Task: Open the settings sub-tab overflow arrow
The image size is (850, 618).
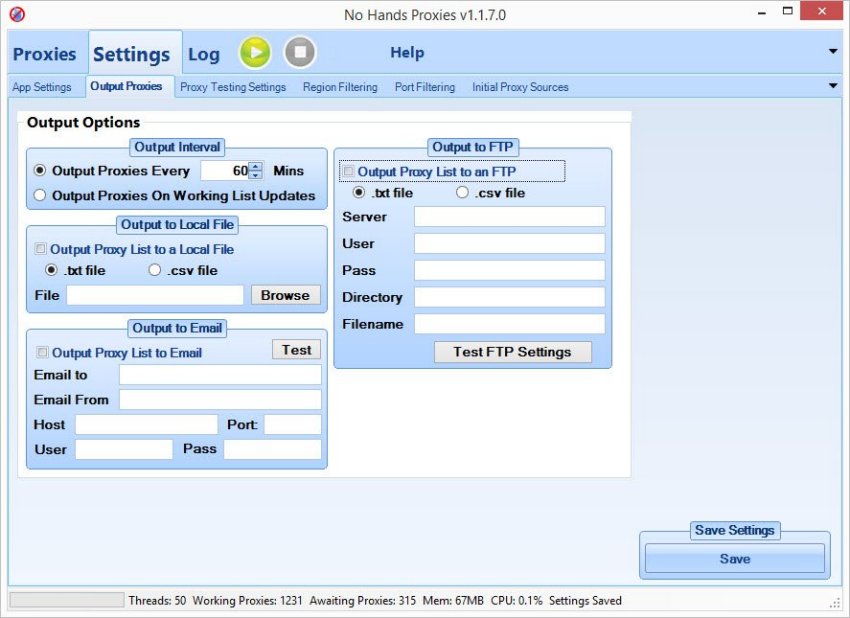Action: [833, 86]
